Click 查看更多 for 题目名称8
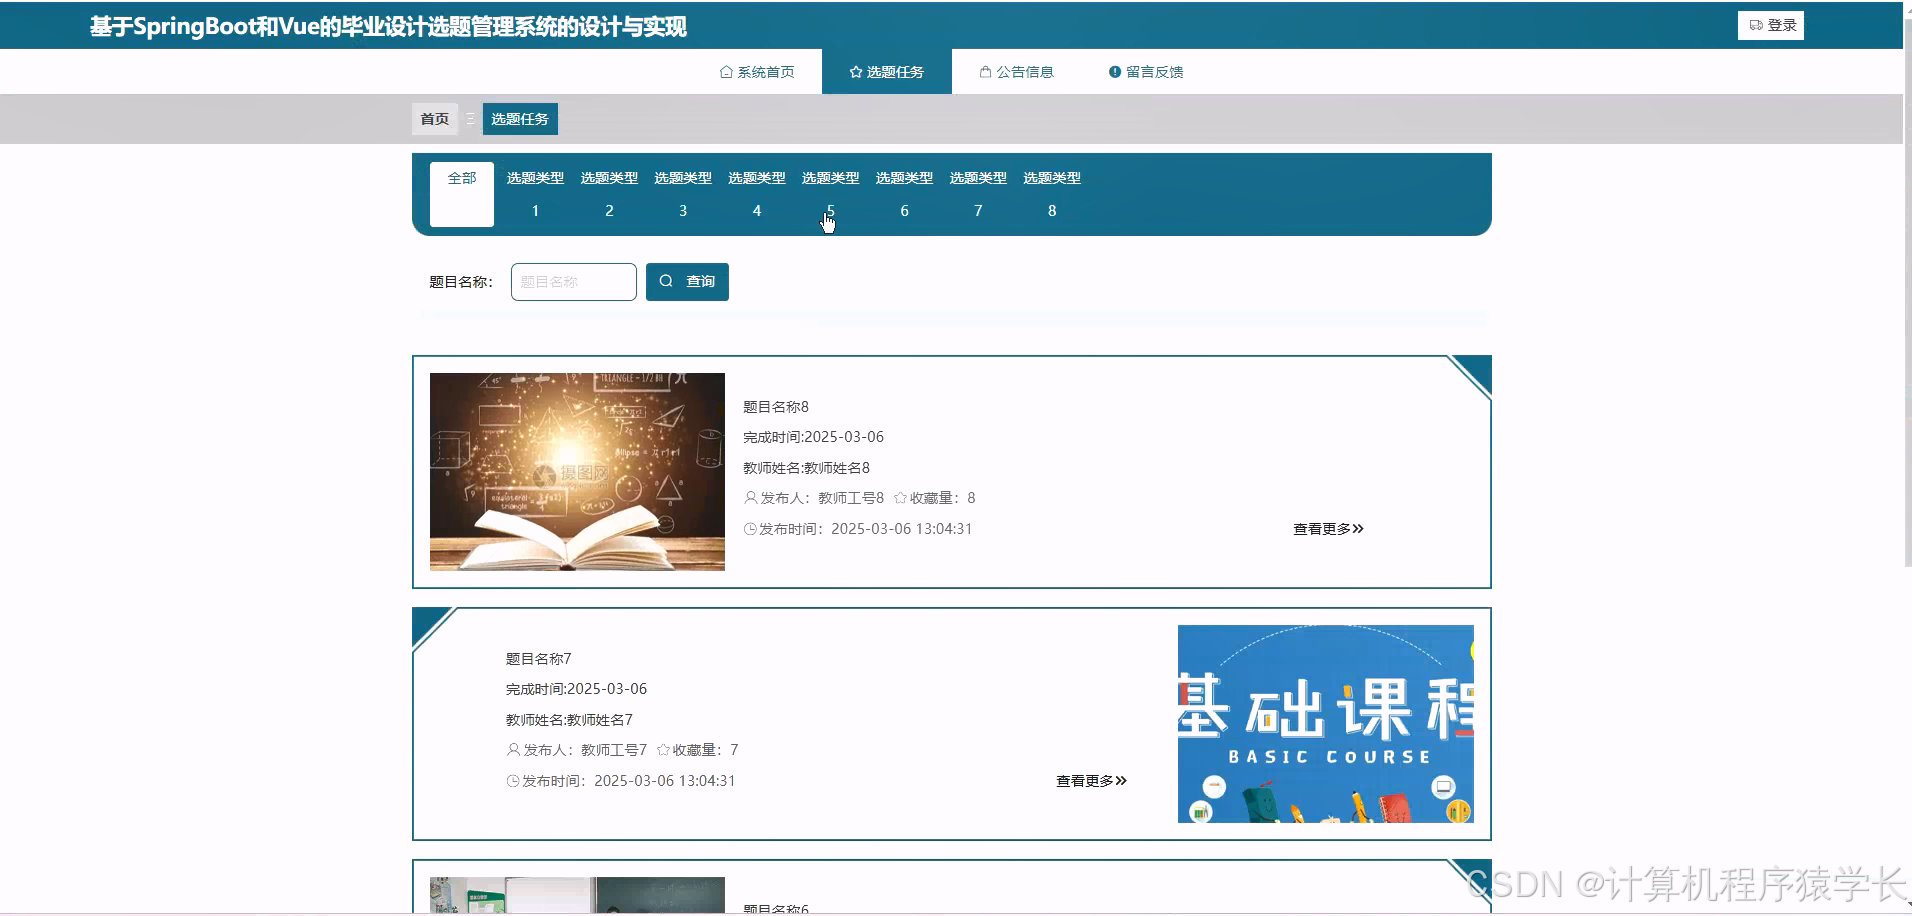This screenshot has width=1912, height=916. point(1326,529)
